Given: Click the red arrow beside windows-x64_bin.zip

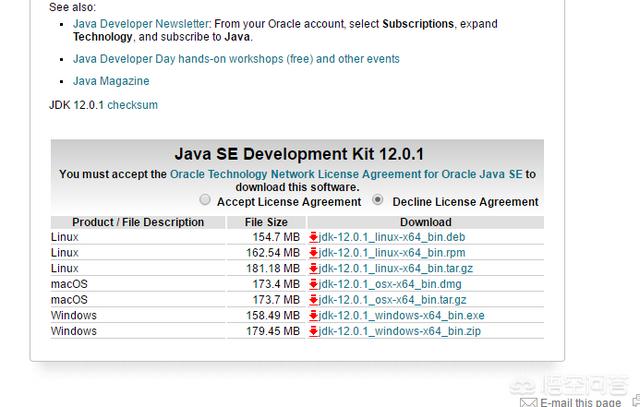Looking at the screenshot, I should (313, 331).
